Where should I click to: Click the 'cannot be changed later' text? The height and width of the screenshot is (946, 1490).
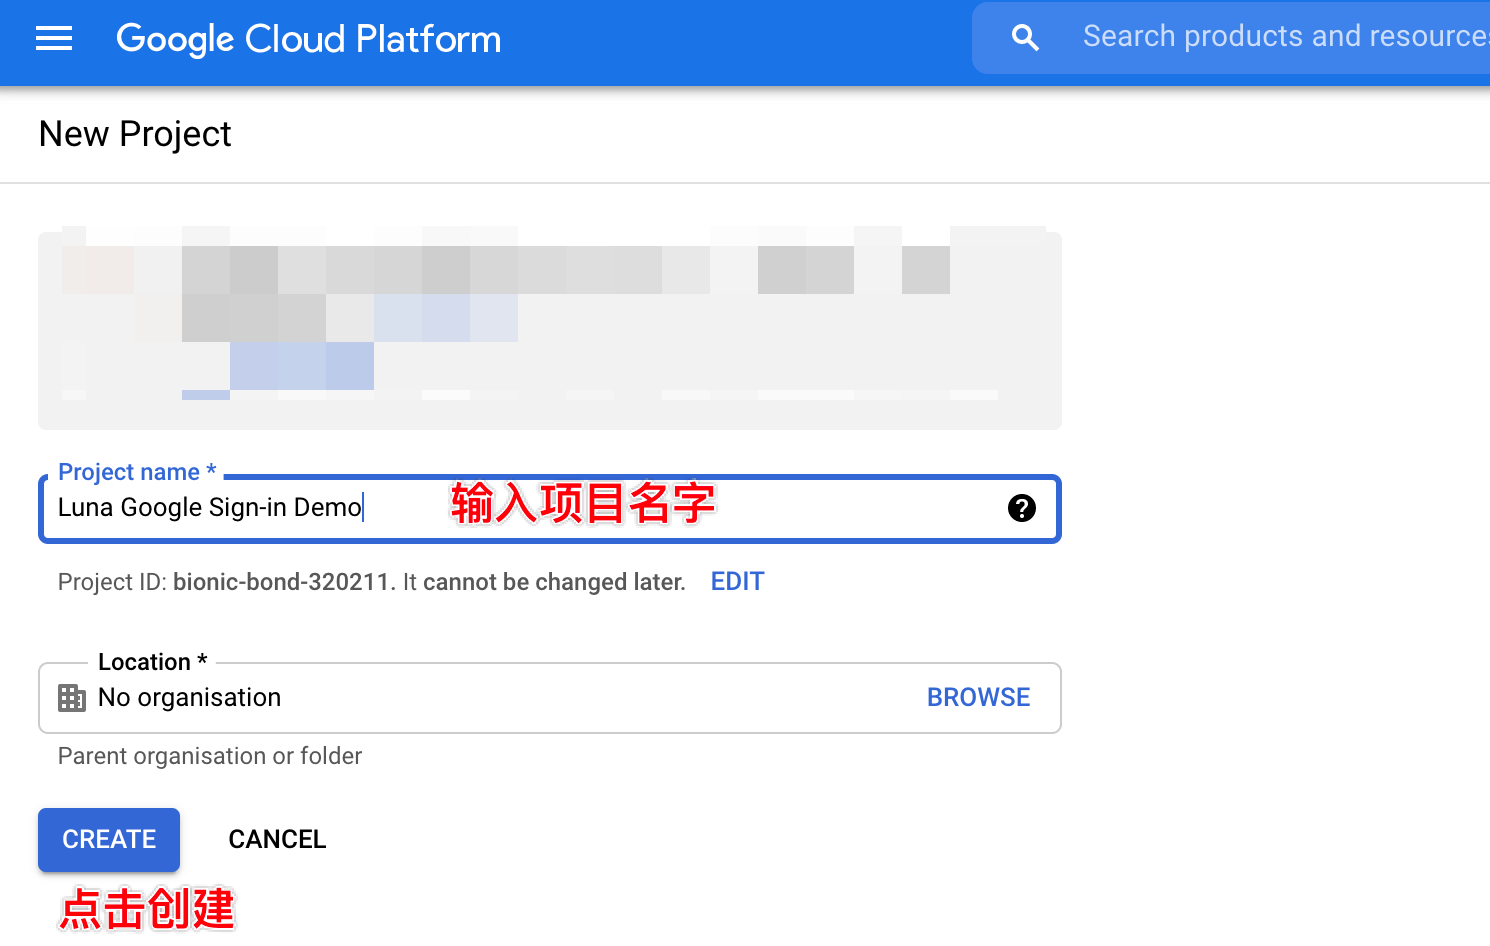(x=554, y=582)
